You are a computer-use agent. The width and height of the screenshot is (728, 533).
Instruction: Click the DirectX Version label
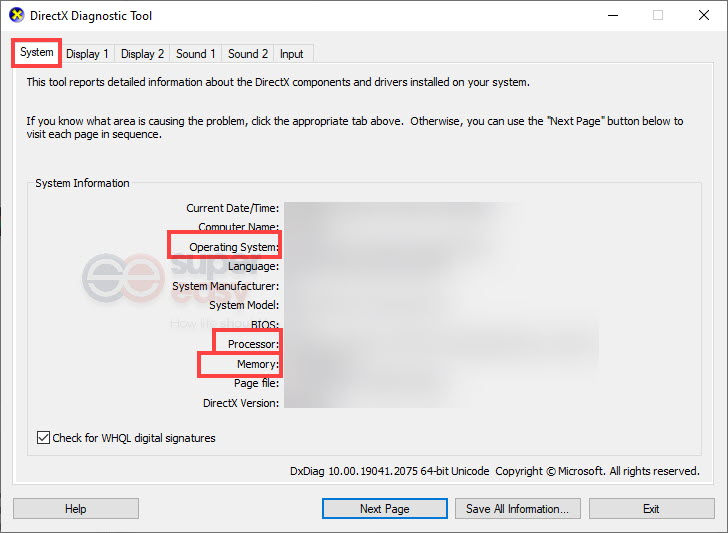point(240,402)
